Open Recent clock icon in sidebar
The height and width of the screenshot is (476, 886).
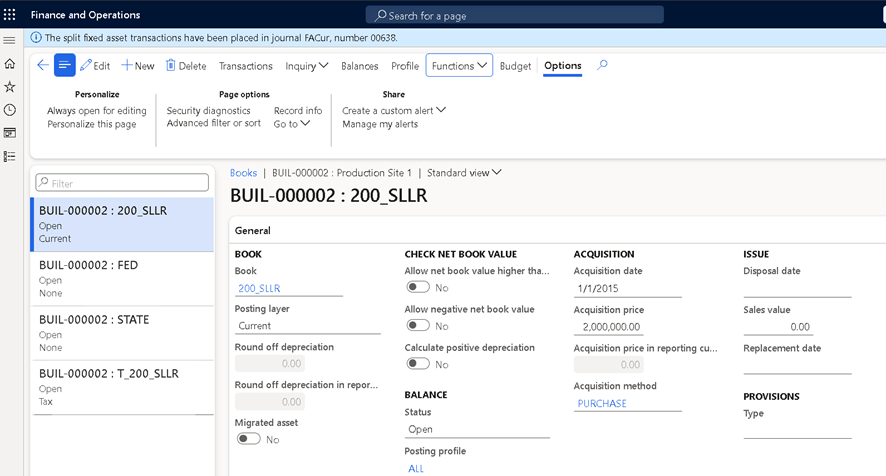point(10,110)
